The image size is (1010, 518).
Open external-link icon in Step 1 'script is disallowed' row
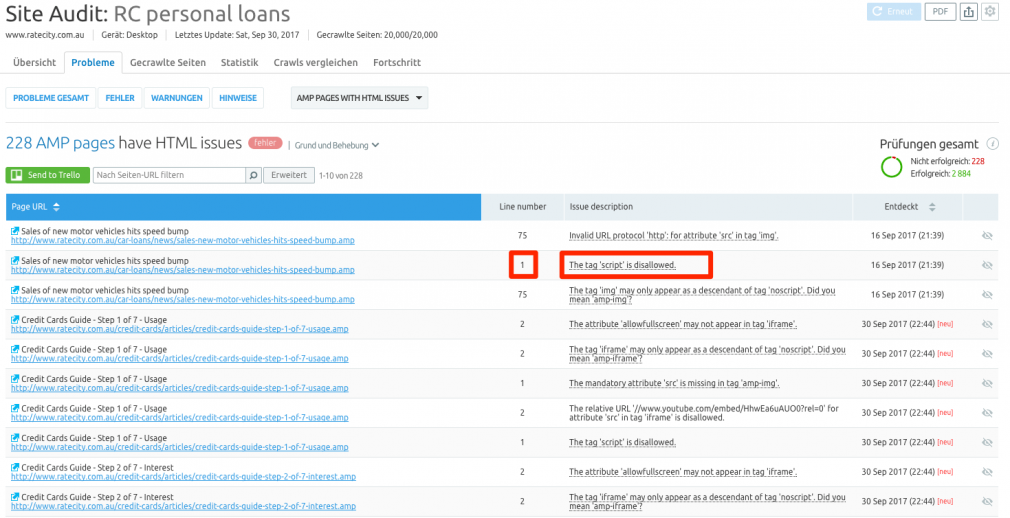15,438
